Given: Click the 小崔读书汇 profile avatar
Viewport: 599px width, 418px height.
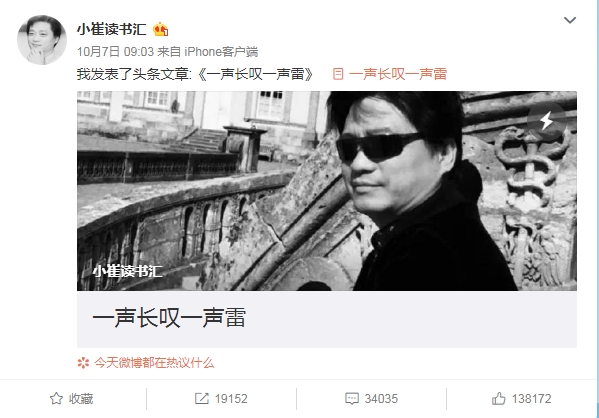Looking at the screenshot, I should pos(42,40).
